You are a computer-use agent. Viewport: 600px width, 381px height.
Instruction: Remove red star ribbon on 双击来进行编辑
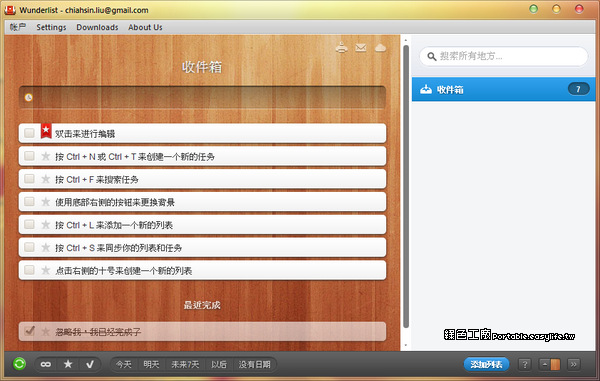(46, 131)
